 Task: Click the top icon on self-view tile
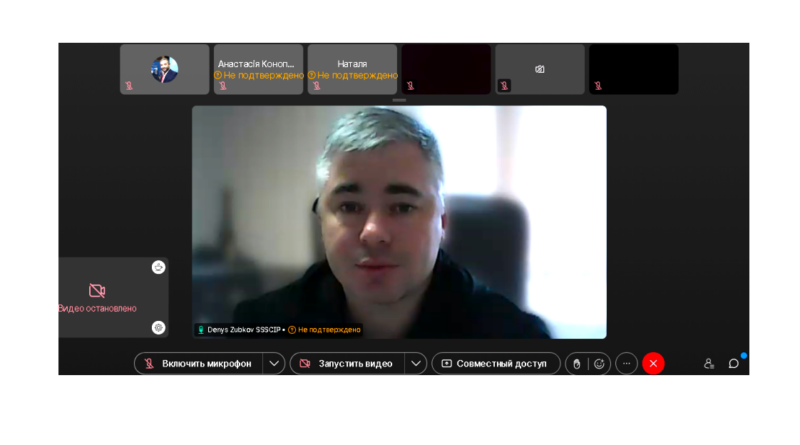(158, 267)
